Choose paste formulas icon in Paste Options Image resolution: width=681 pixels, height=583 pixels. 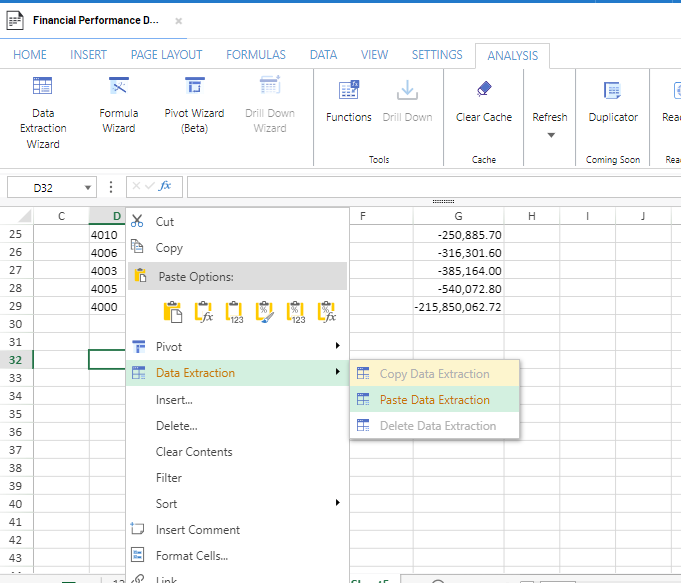[x=203, y=312]
